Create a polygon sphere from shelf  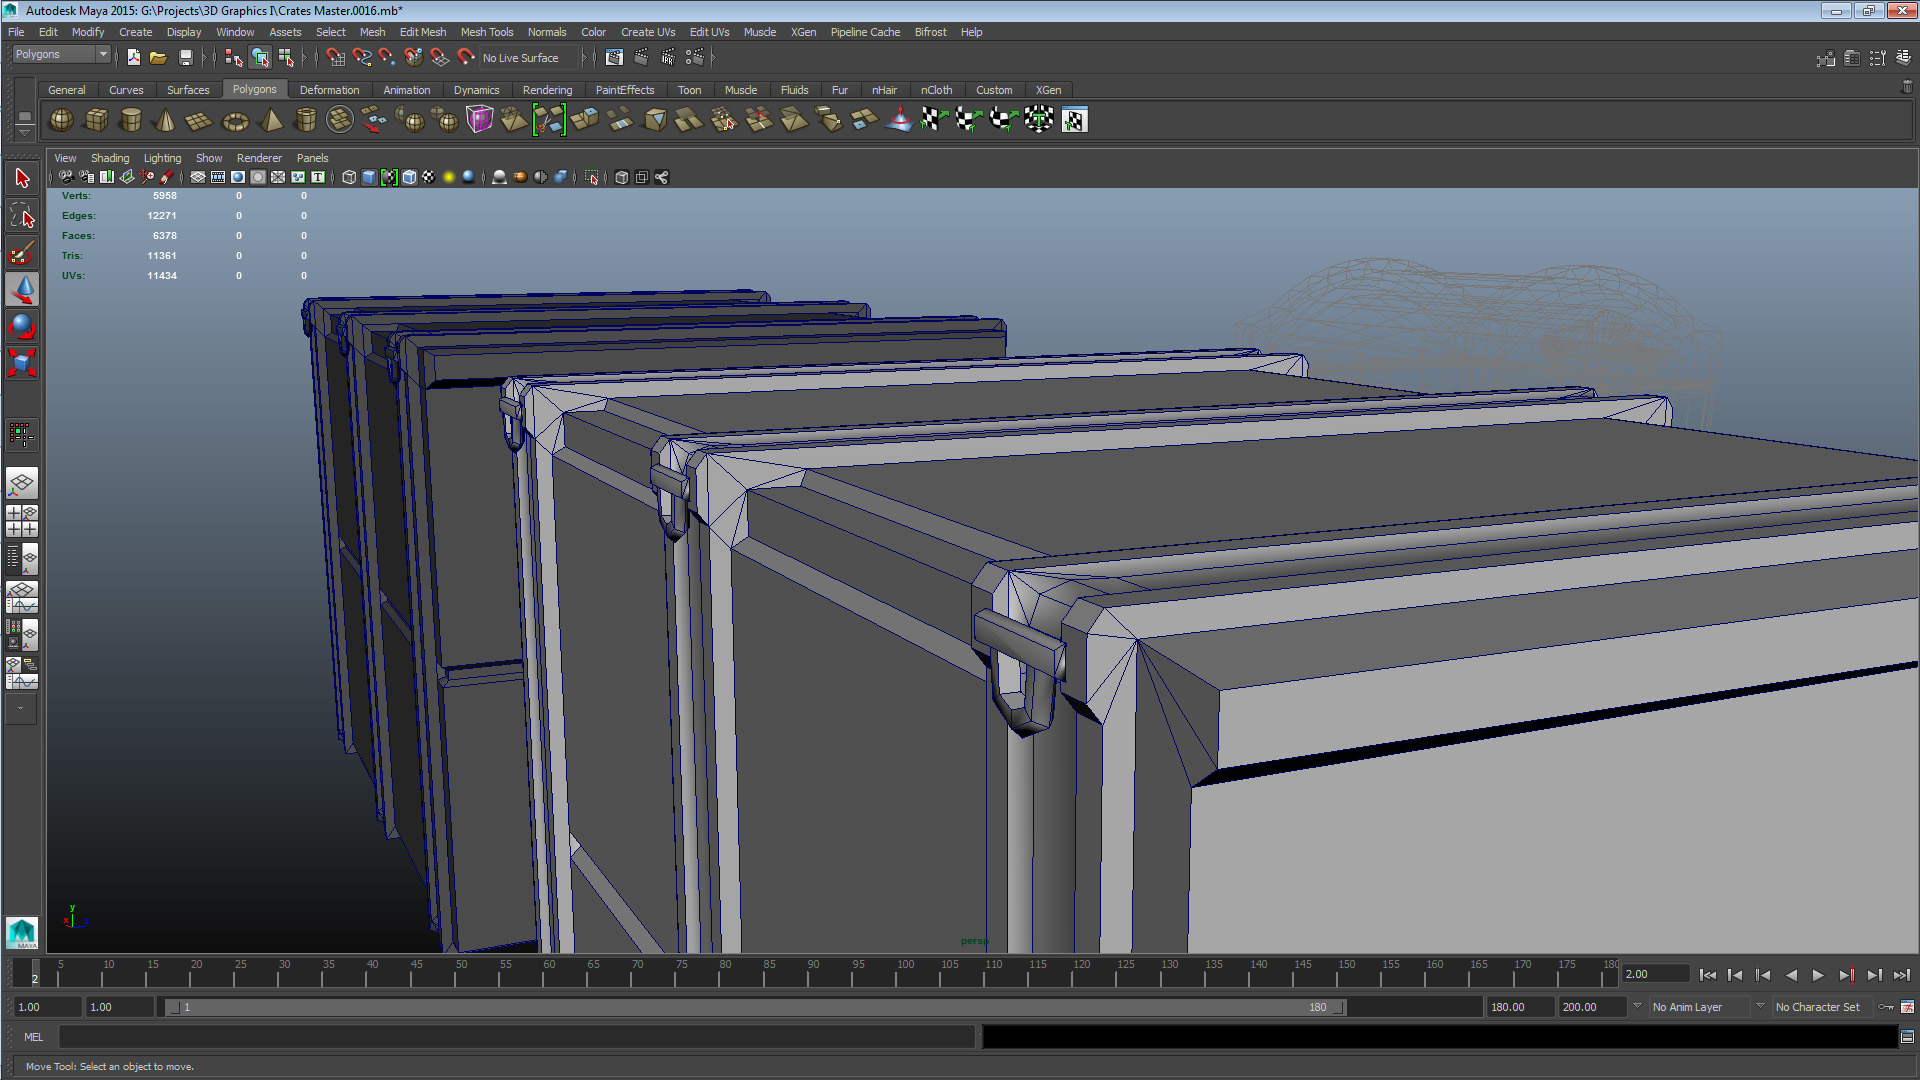point(61,120)
